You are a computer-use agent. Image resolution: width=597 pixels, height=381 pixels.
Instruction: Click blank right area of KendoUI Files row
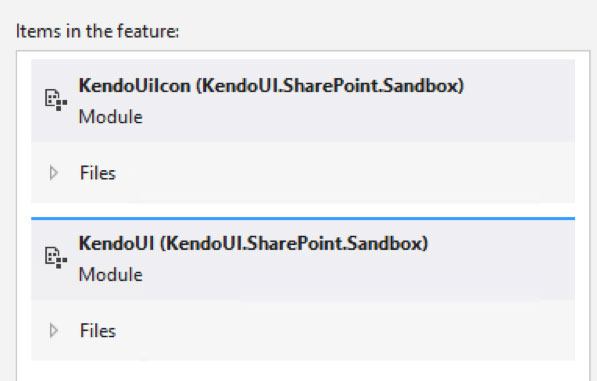(345, 330)
